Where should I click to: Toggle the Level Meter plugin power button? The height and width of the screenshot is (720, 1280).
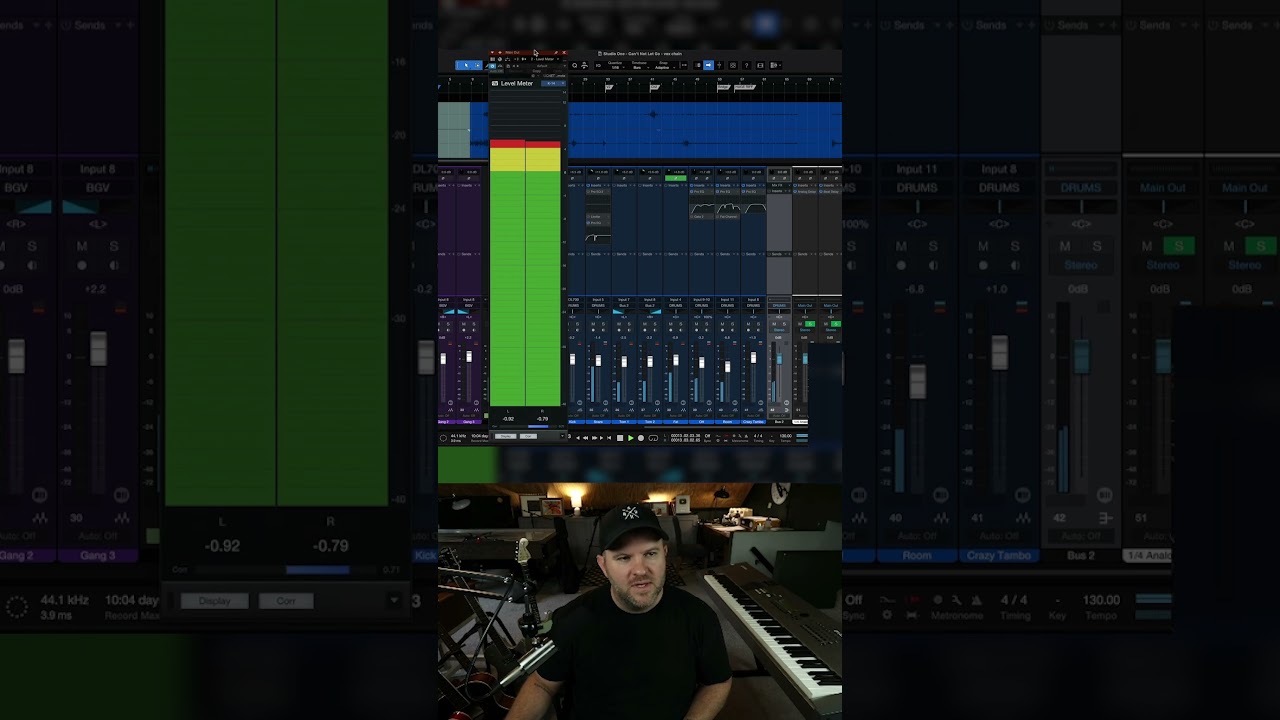click(492, 66)
